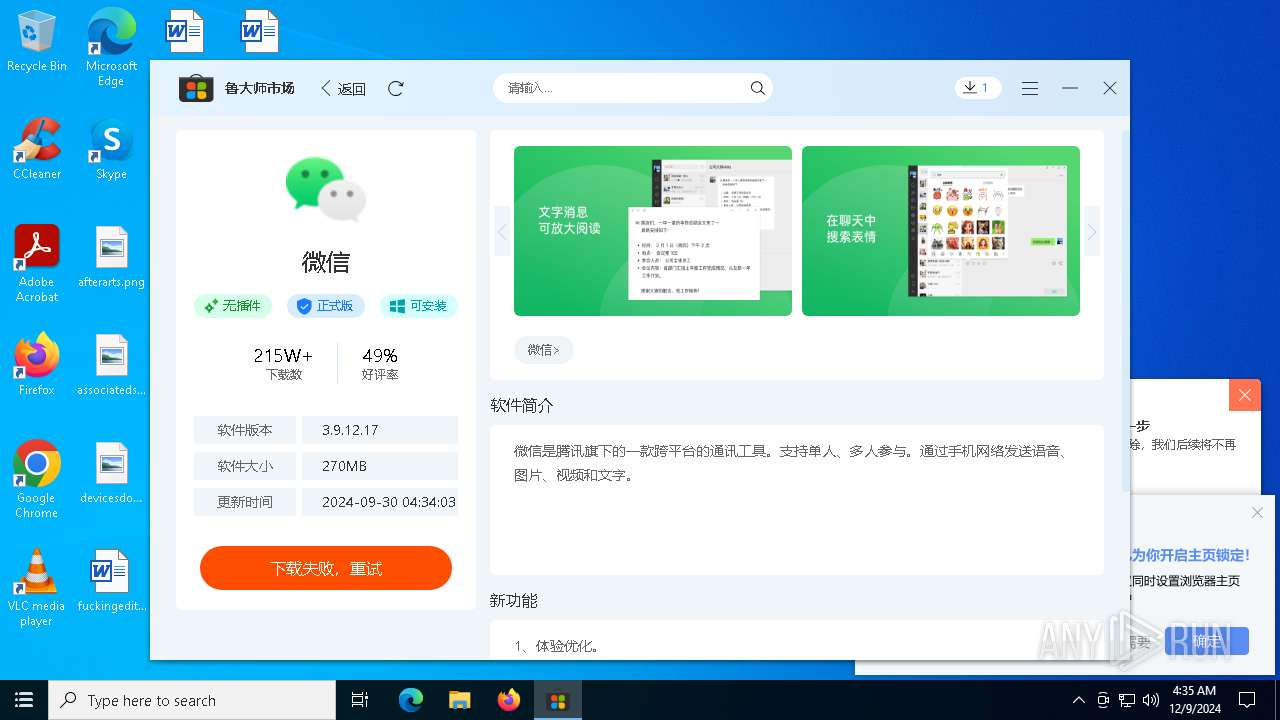Open the notification center icon
1280x720 pixels.
(x=1247, y=700)
